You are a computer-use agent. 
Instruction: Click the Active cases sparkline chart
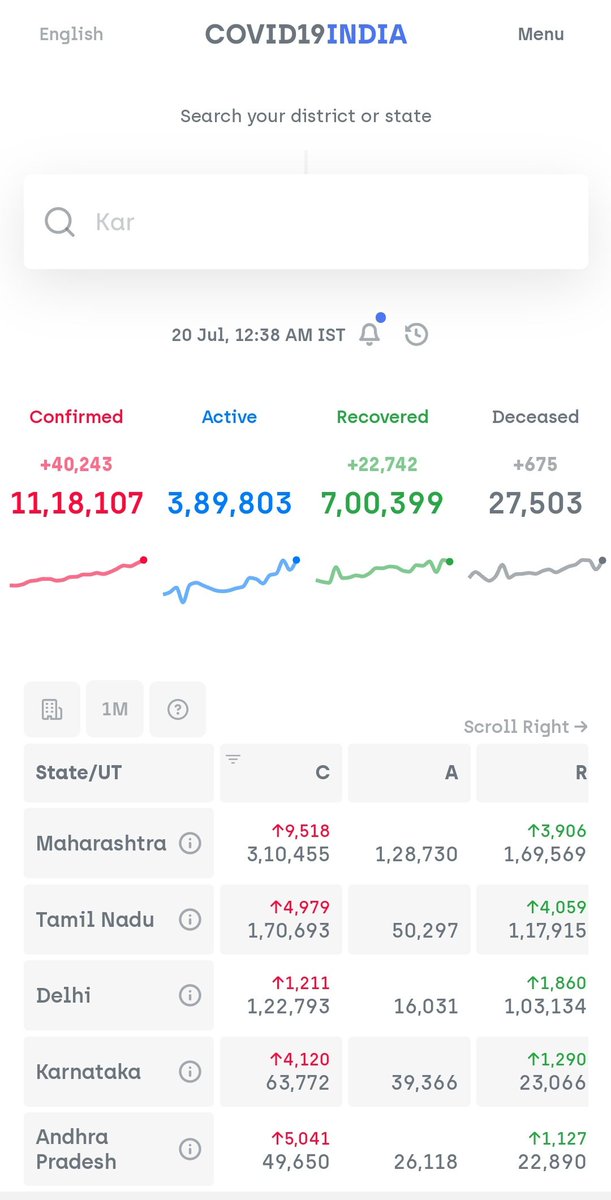[231, 581]
